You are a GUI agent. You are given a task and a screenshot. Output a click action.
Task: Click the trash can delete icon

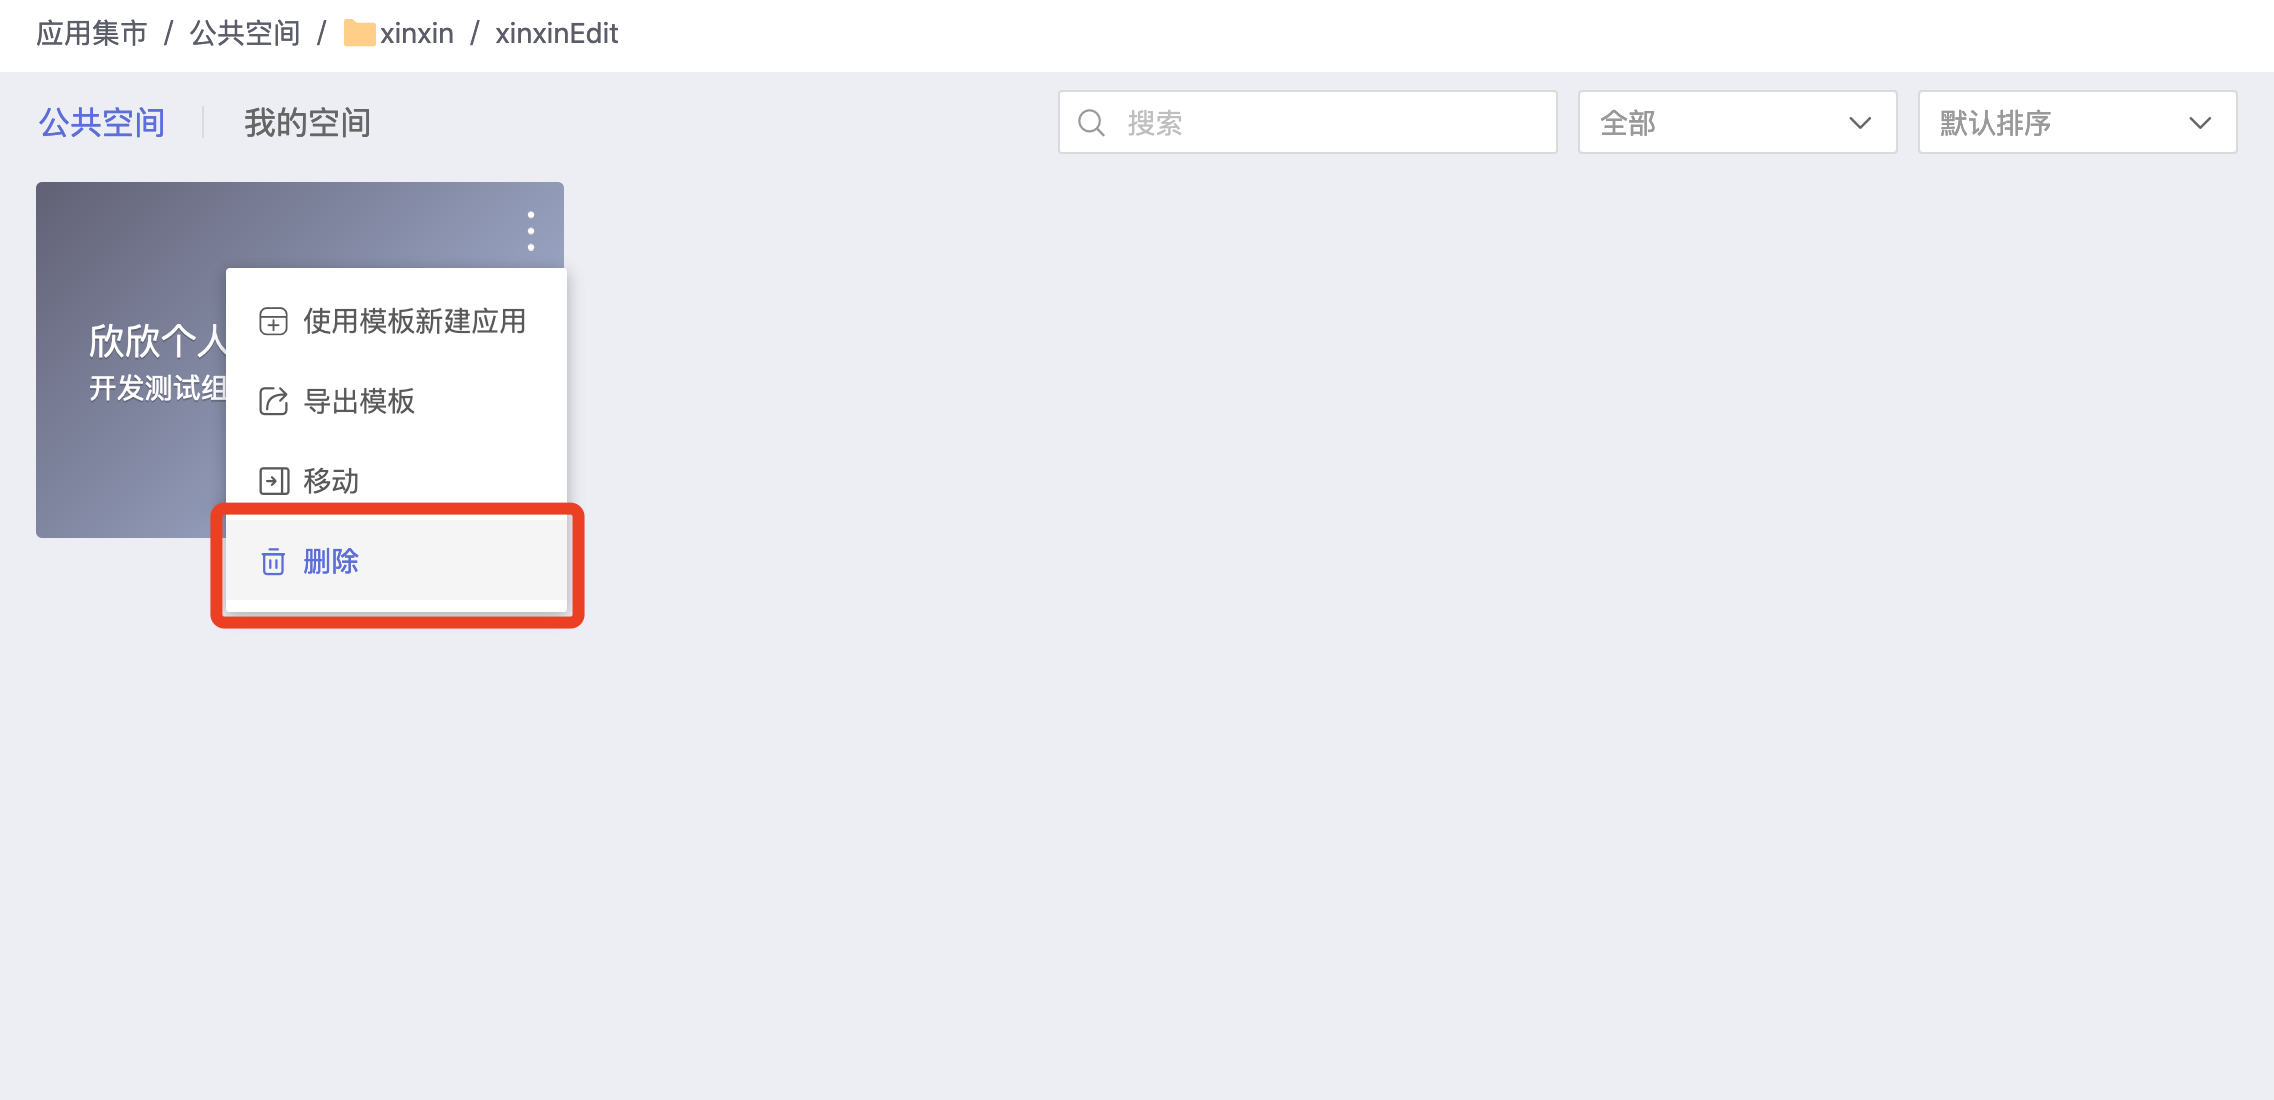[x=273, y=561]
